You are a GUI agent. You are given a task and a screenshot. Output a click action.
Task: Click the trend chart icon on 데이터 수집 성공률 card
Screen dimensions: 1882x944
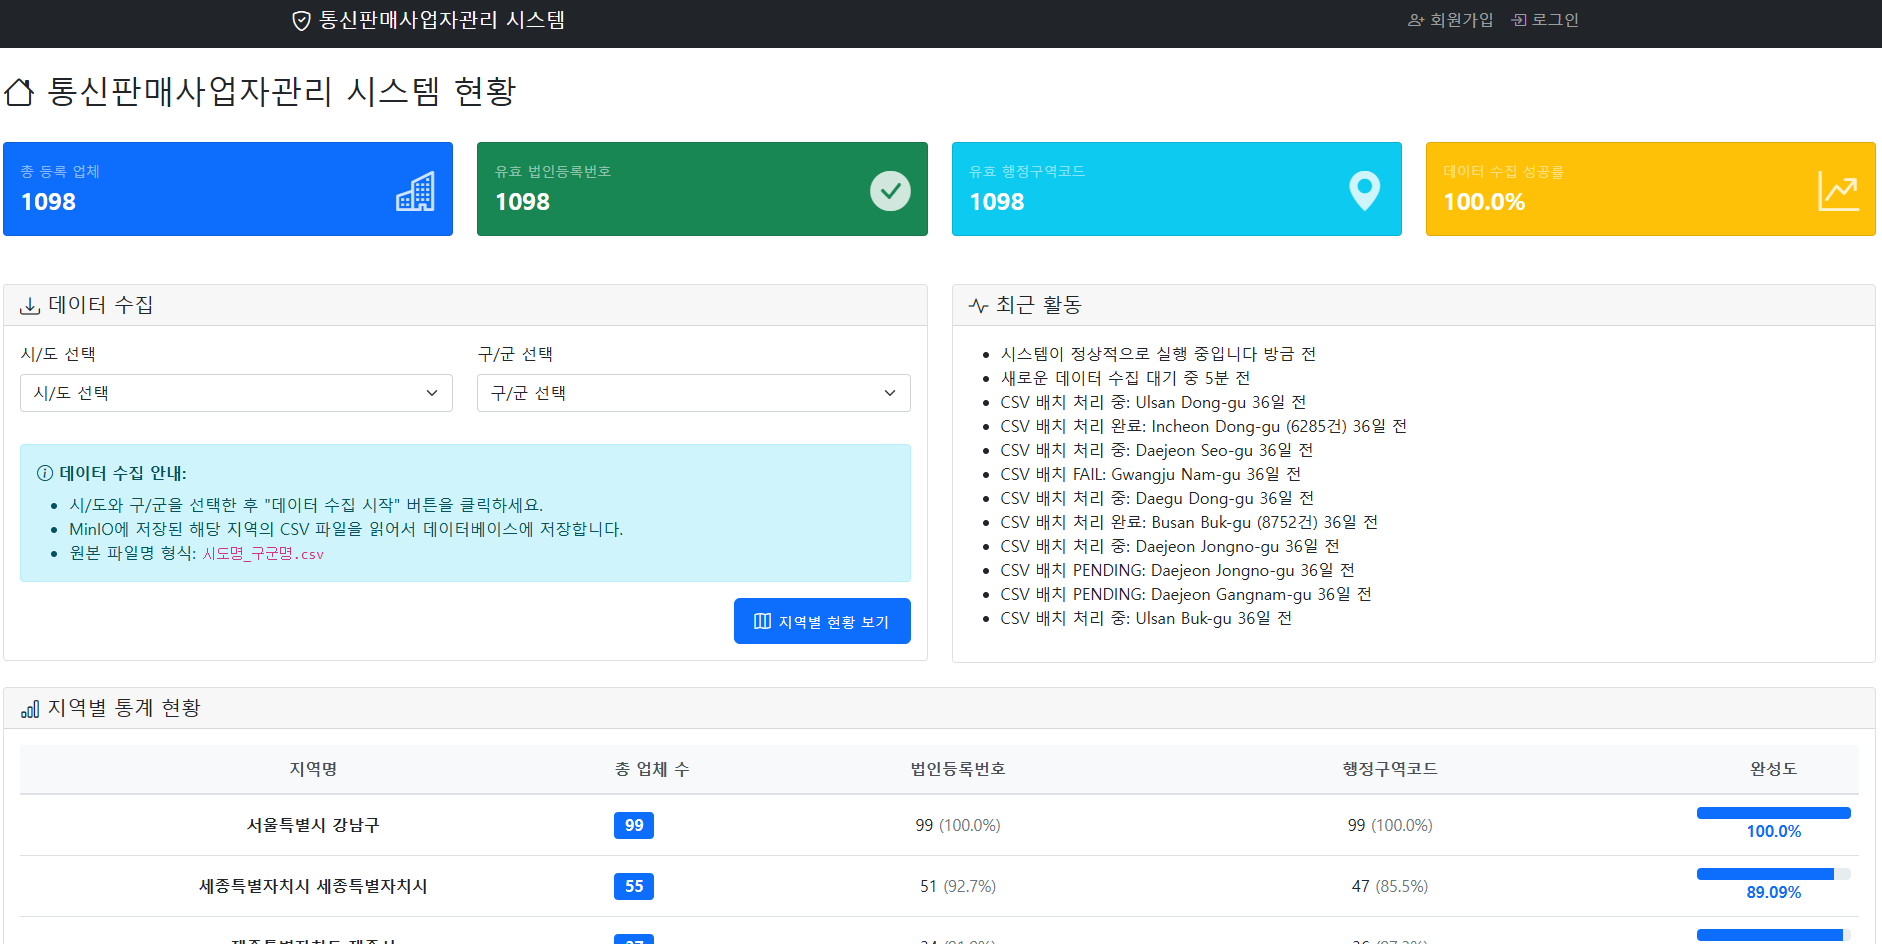[x=1840, y=189]
